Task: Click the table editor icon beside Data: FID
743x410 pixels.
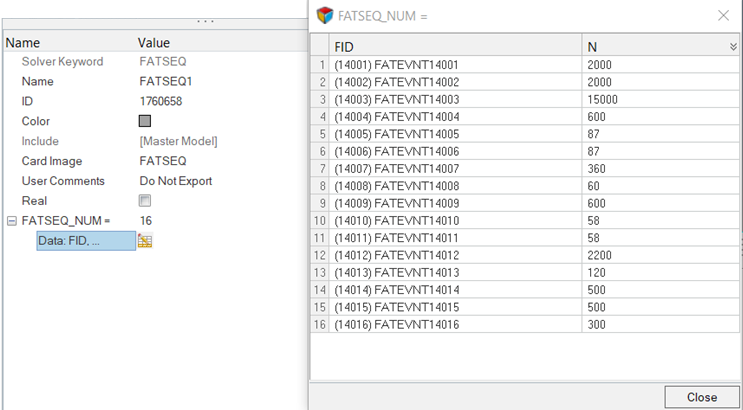Action: click(x=145, y=241)
